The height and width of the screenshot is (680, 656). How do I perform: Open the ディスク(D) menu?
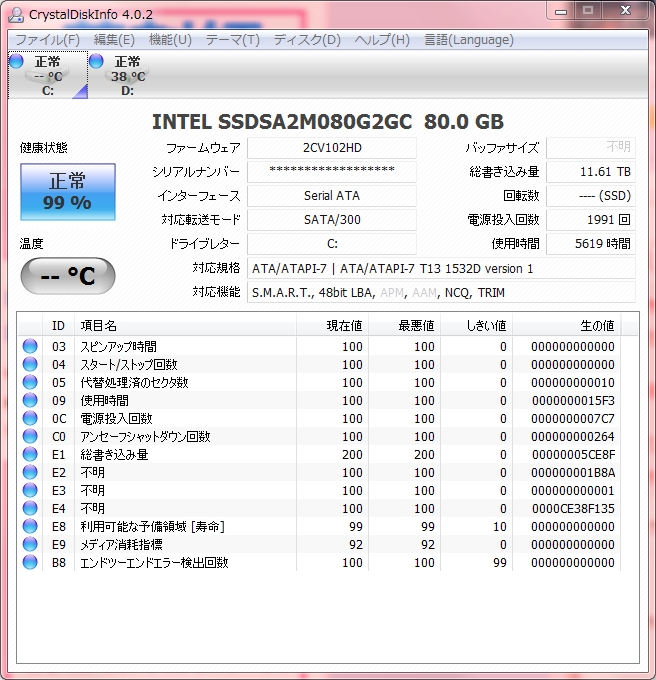[307, 40]
